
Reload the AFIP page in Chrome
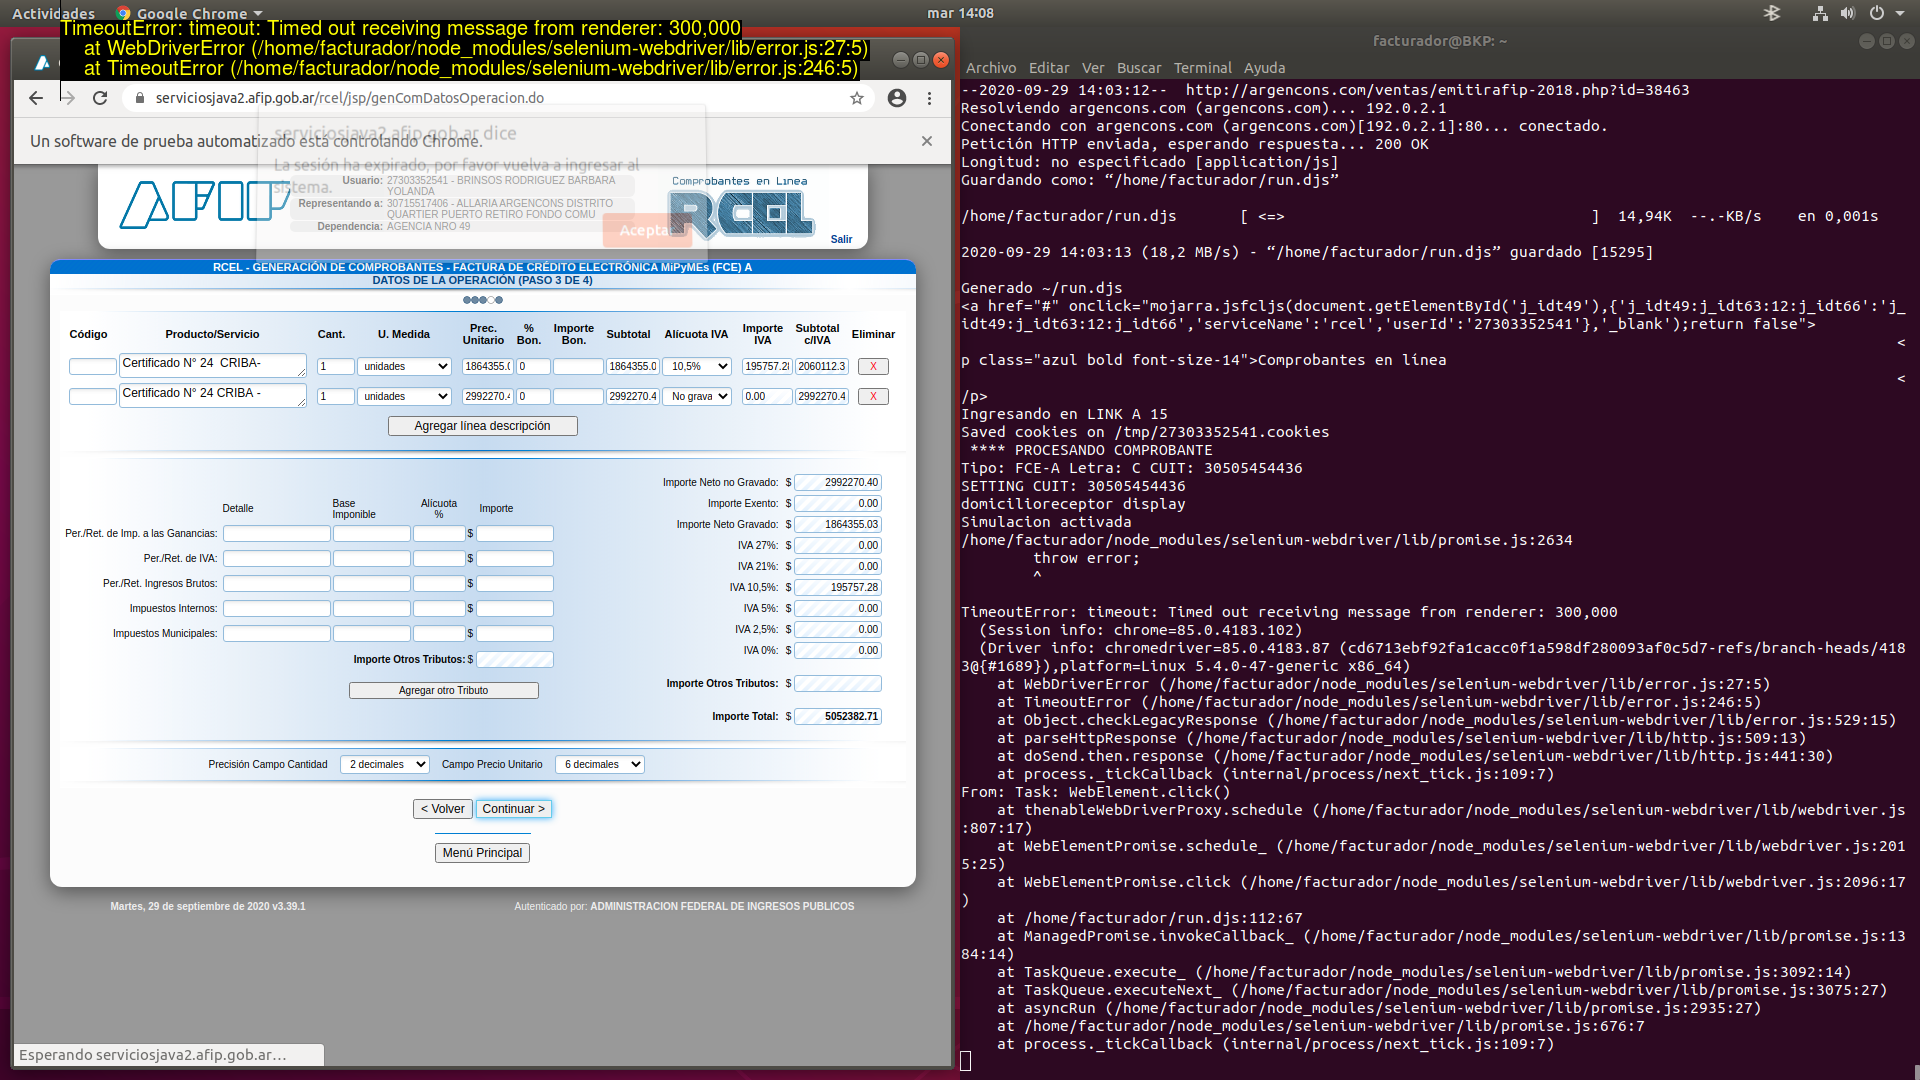click(x=100, y=98)
